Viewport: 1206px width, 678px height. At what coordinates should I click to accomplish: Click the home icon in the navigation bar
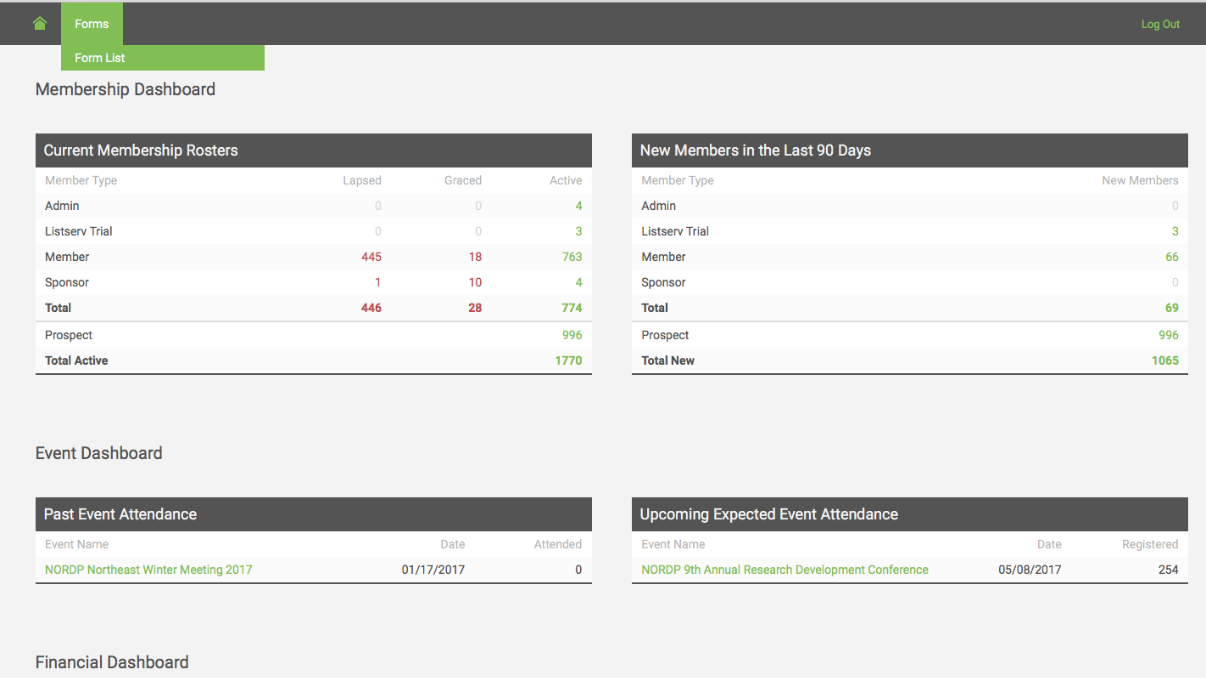[40, 23]
